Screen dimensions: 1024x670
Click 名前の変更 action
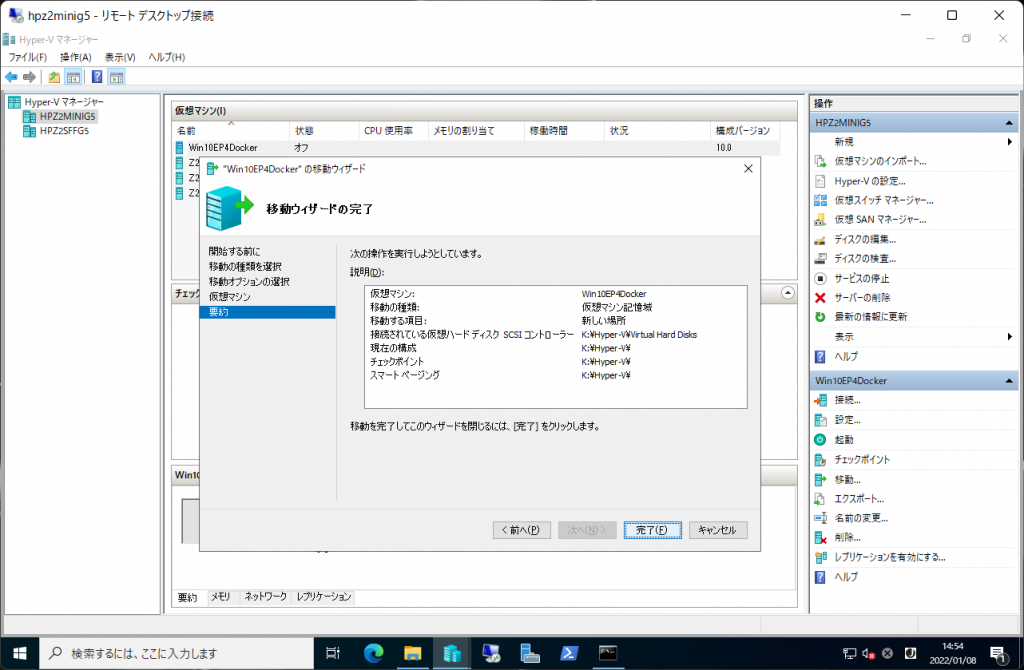click(x=861, y=518)
